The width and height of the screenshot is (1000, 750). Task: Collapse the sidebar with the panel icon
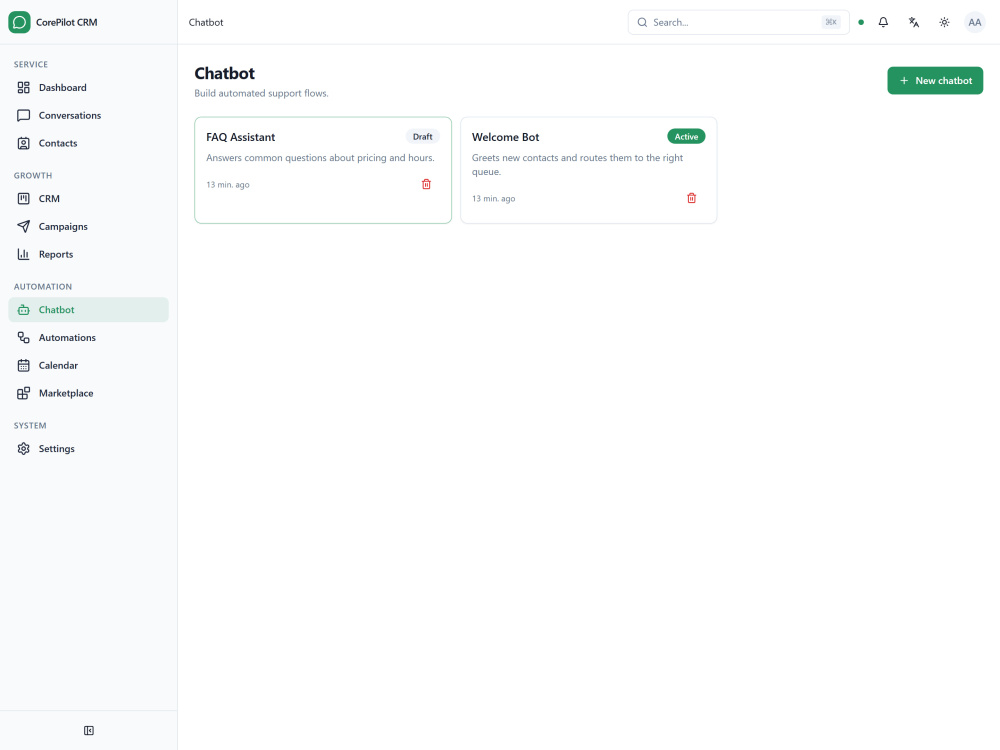coord(89,730)
